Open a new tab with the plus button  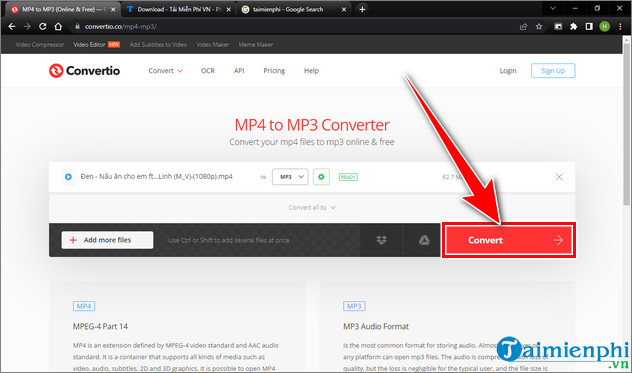362,9
